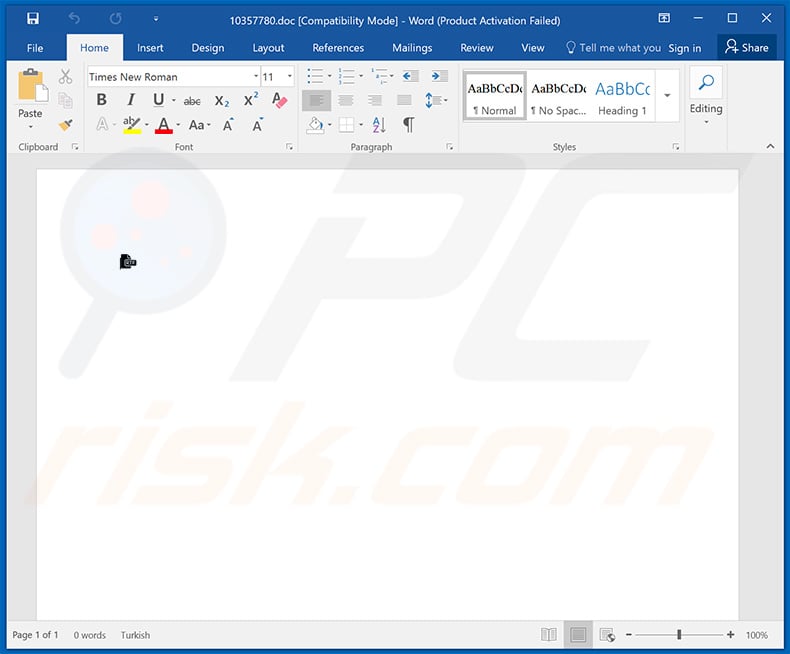Toggle Align Left paragraph alignment
The height and width of the screenshot is (654, 790).
pos(316,100)
